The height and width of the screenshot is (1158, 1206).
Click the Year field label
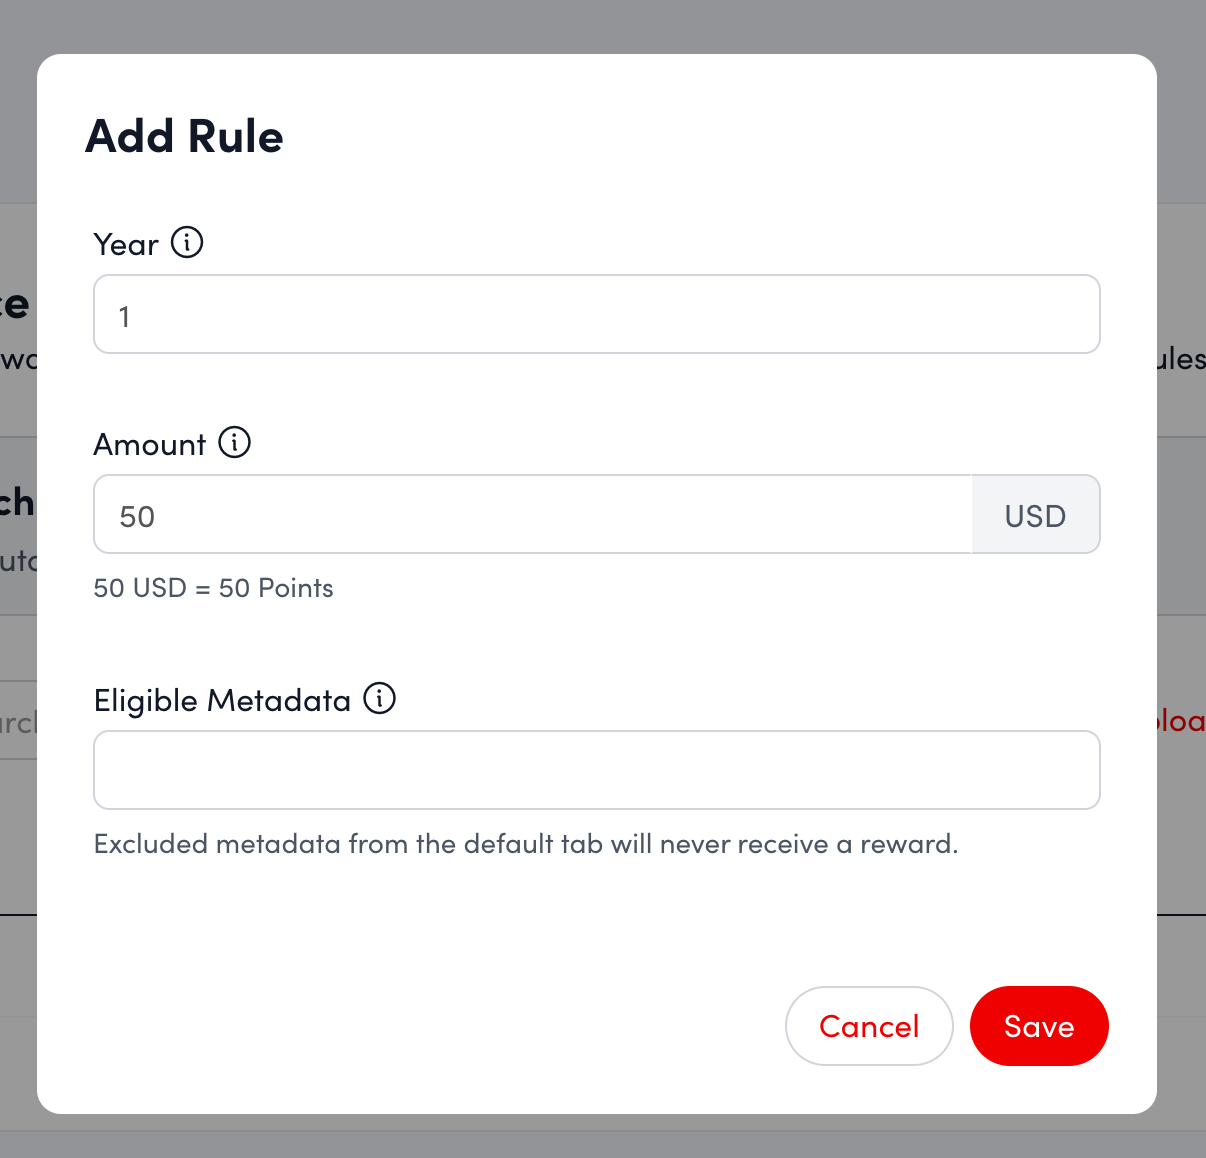pyautogui.click(x=126, y=245)
